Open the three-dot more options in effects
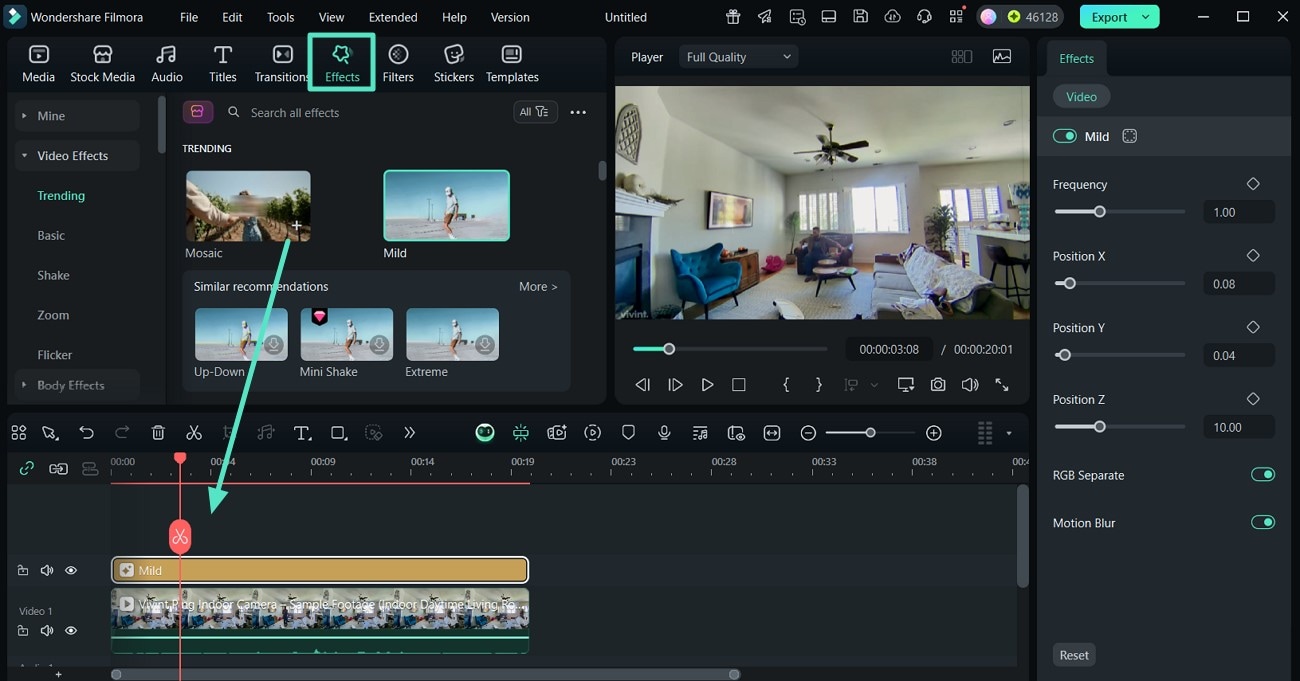The image size is (1300, 681). [578, 113]
